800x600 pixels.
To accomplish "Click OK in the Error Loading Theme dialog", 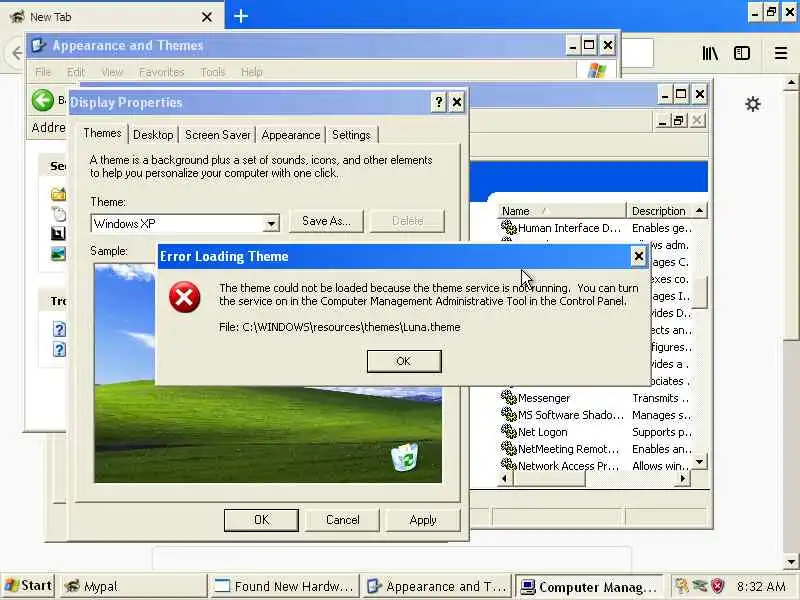I will tap(404, 361).
